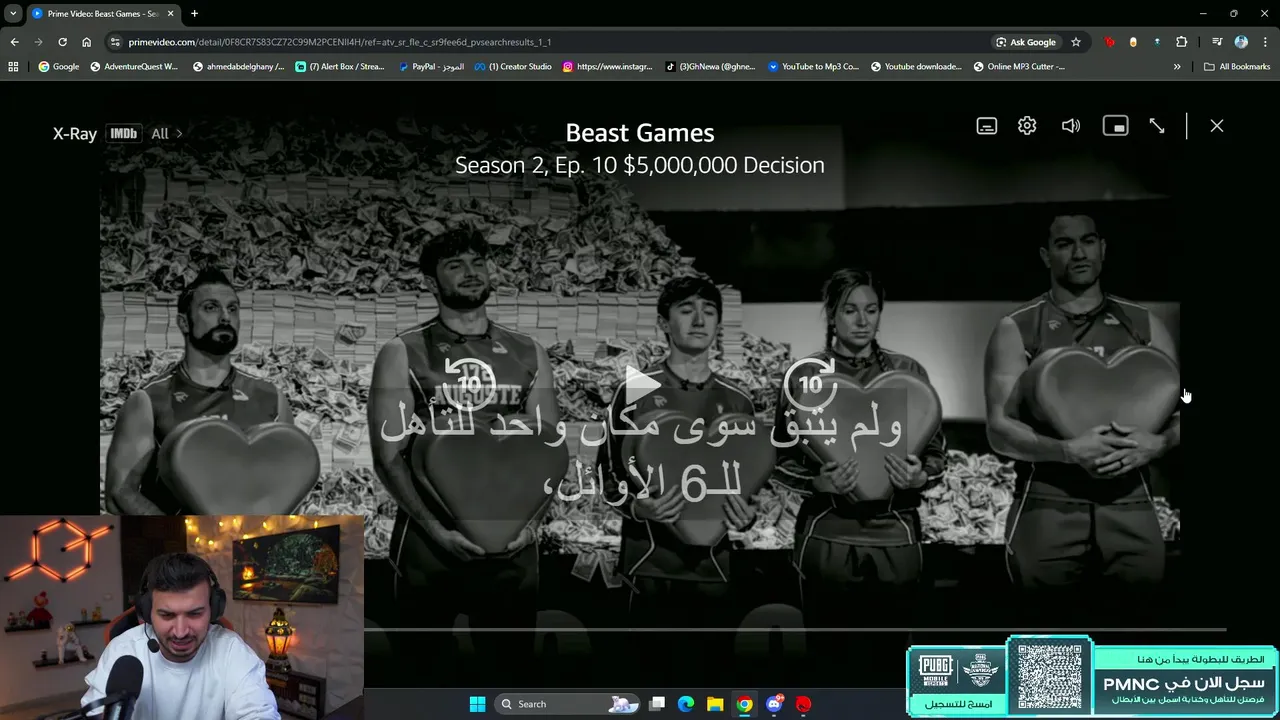This screenshot has width=1280, height=720.
Task: Open Chrome three-dot menu
Action: point(1265,42)
